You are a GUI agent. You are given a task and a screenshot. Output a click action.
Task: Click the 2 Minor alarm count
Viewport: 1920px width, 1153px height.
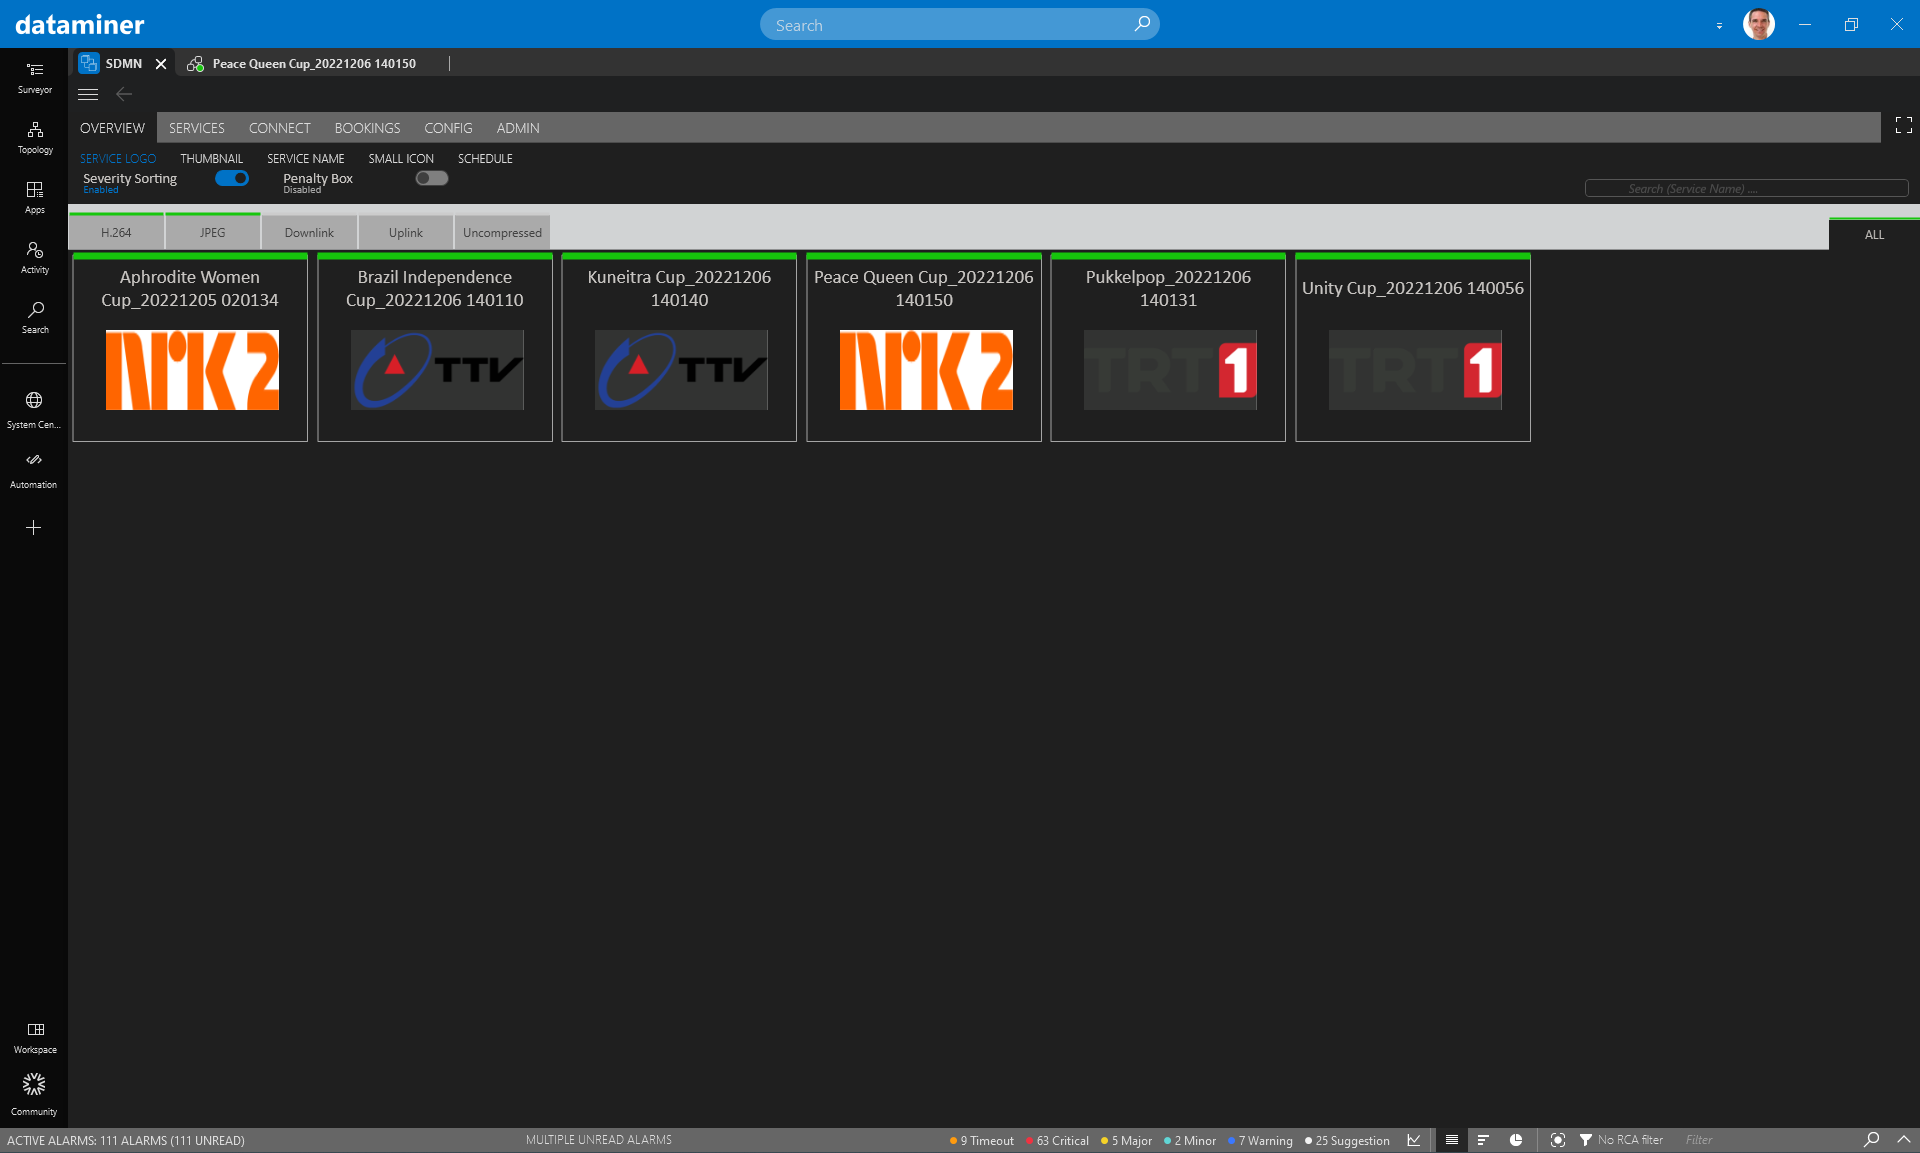pyautogui.click(x=1190, y=1140)
